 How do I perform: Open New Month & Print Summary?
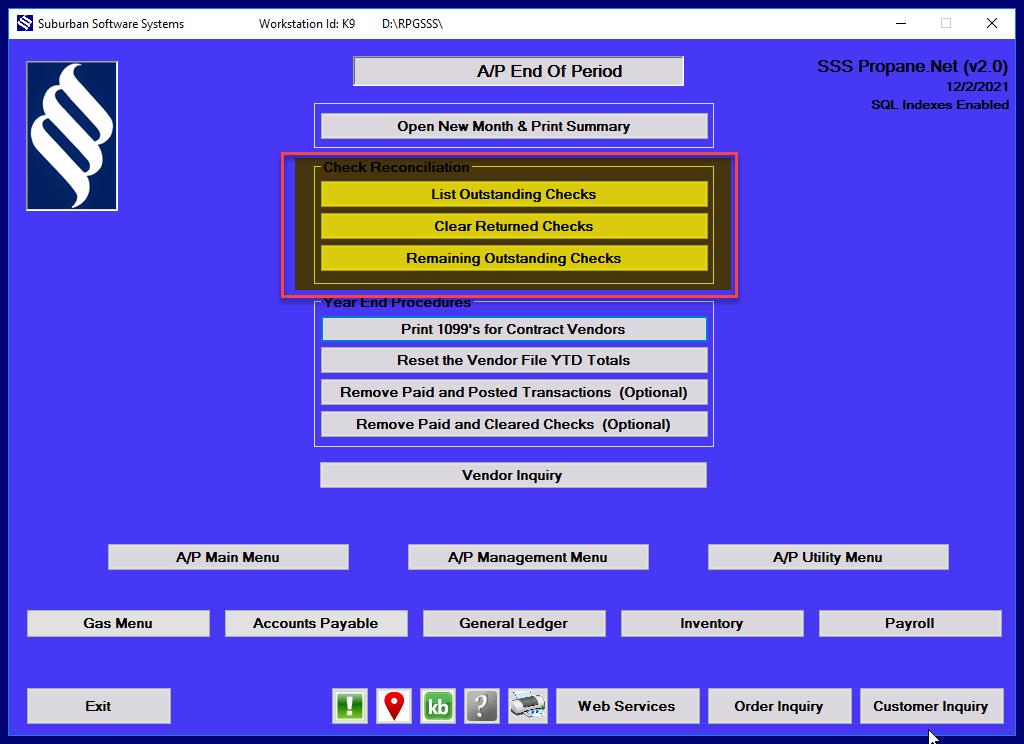514,126
